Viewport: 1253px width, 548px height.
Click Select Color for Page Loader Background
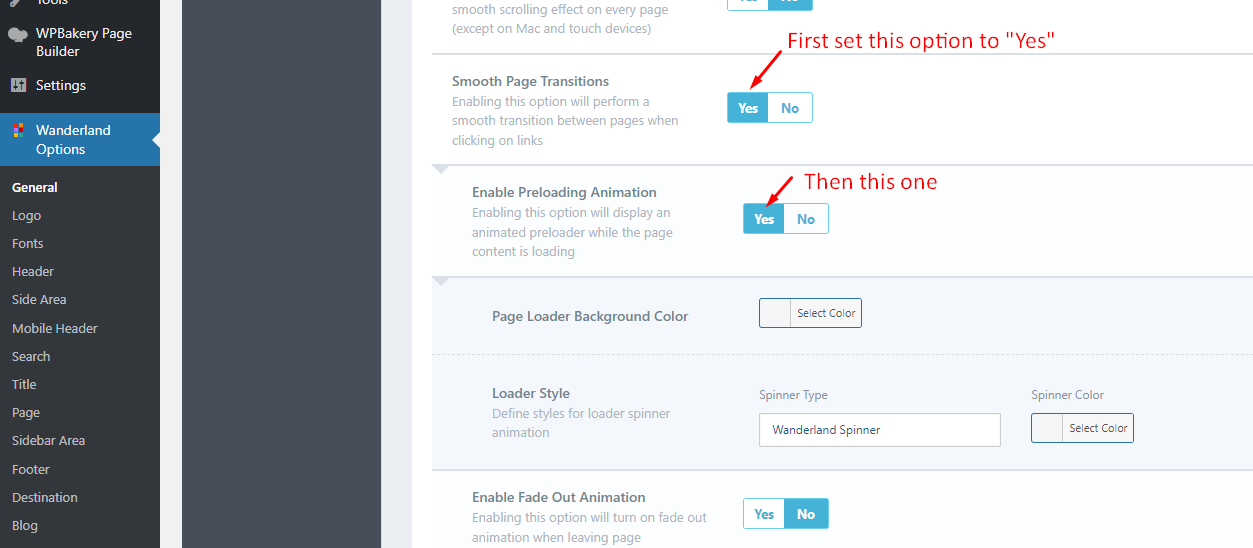[x=826, y=313]
